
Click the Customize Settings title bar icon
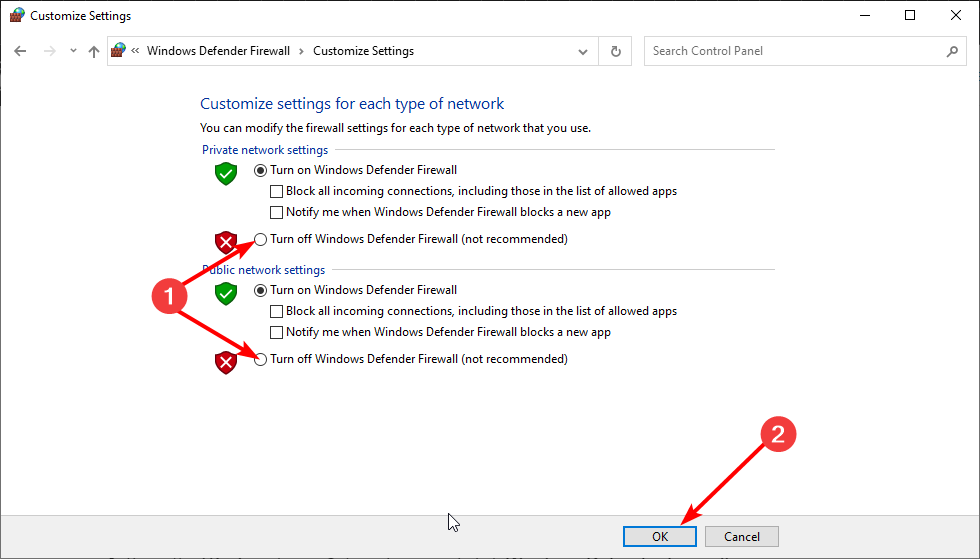pyautogui.click(x=17, y=15)
